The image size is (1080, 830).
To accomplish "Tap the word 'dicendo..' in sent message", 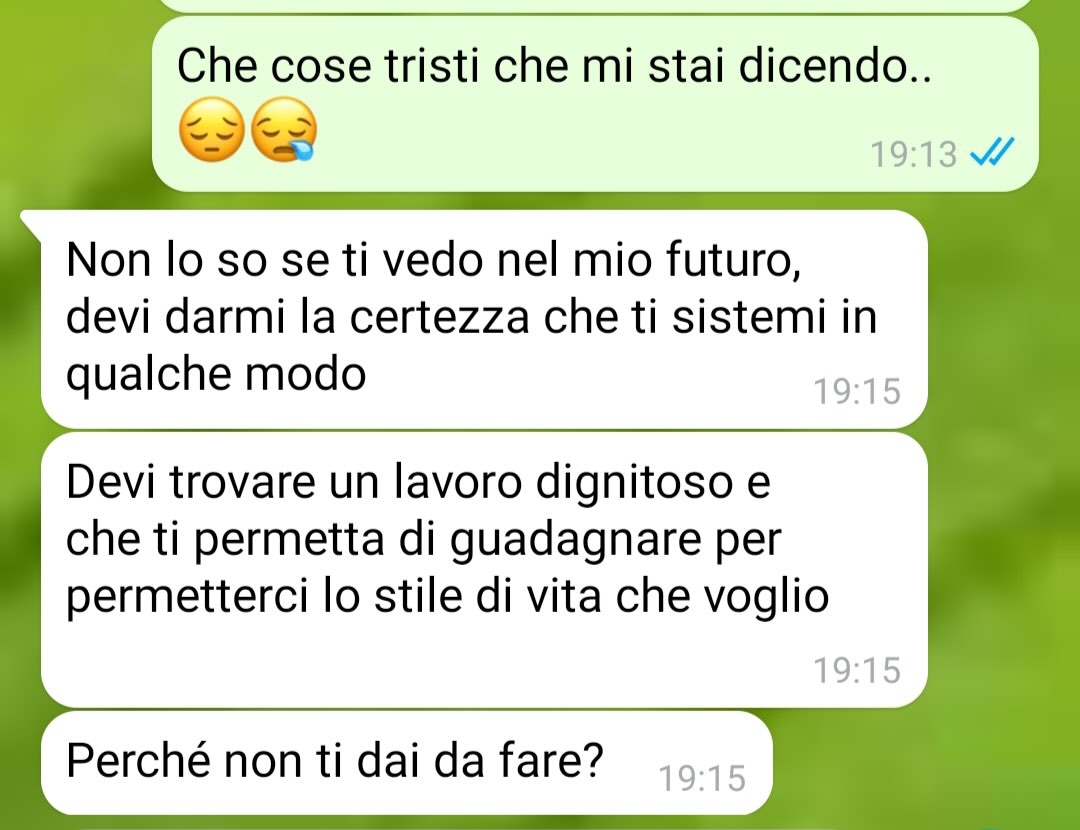I will (x=835, y=66).
